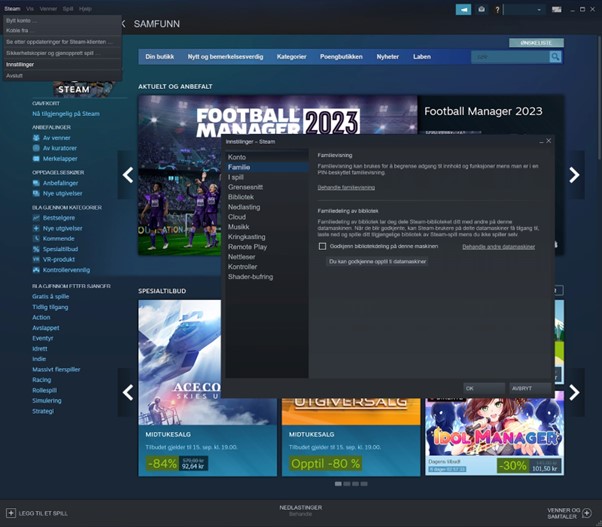Open SAMFUNN in main navigation

click(157, 24)
